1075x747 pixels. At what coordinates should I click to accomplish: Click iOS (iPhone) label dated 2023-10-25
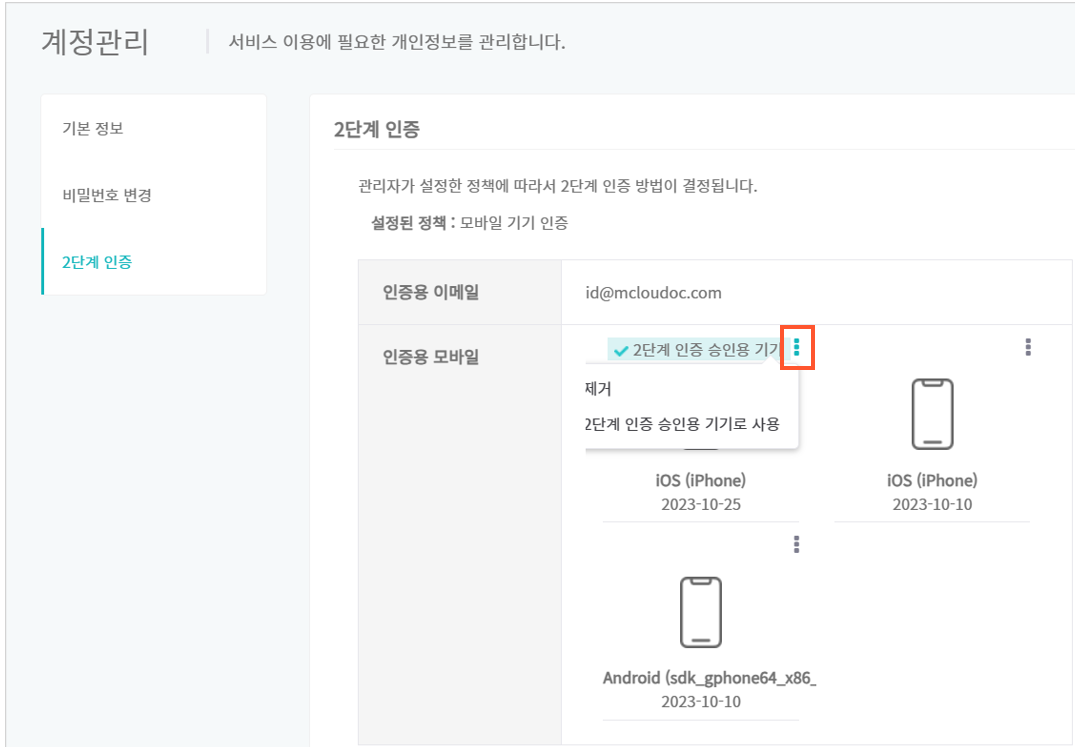click(x=701, y=480)
